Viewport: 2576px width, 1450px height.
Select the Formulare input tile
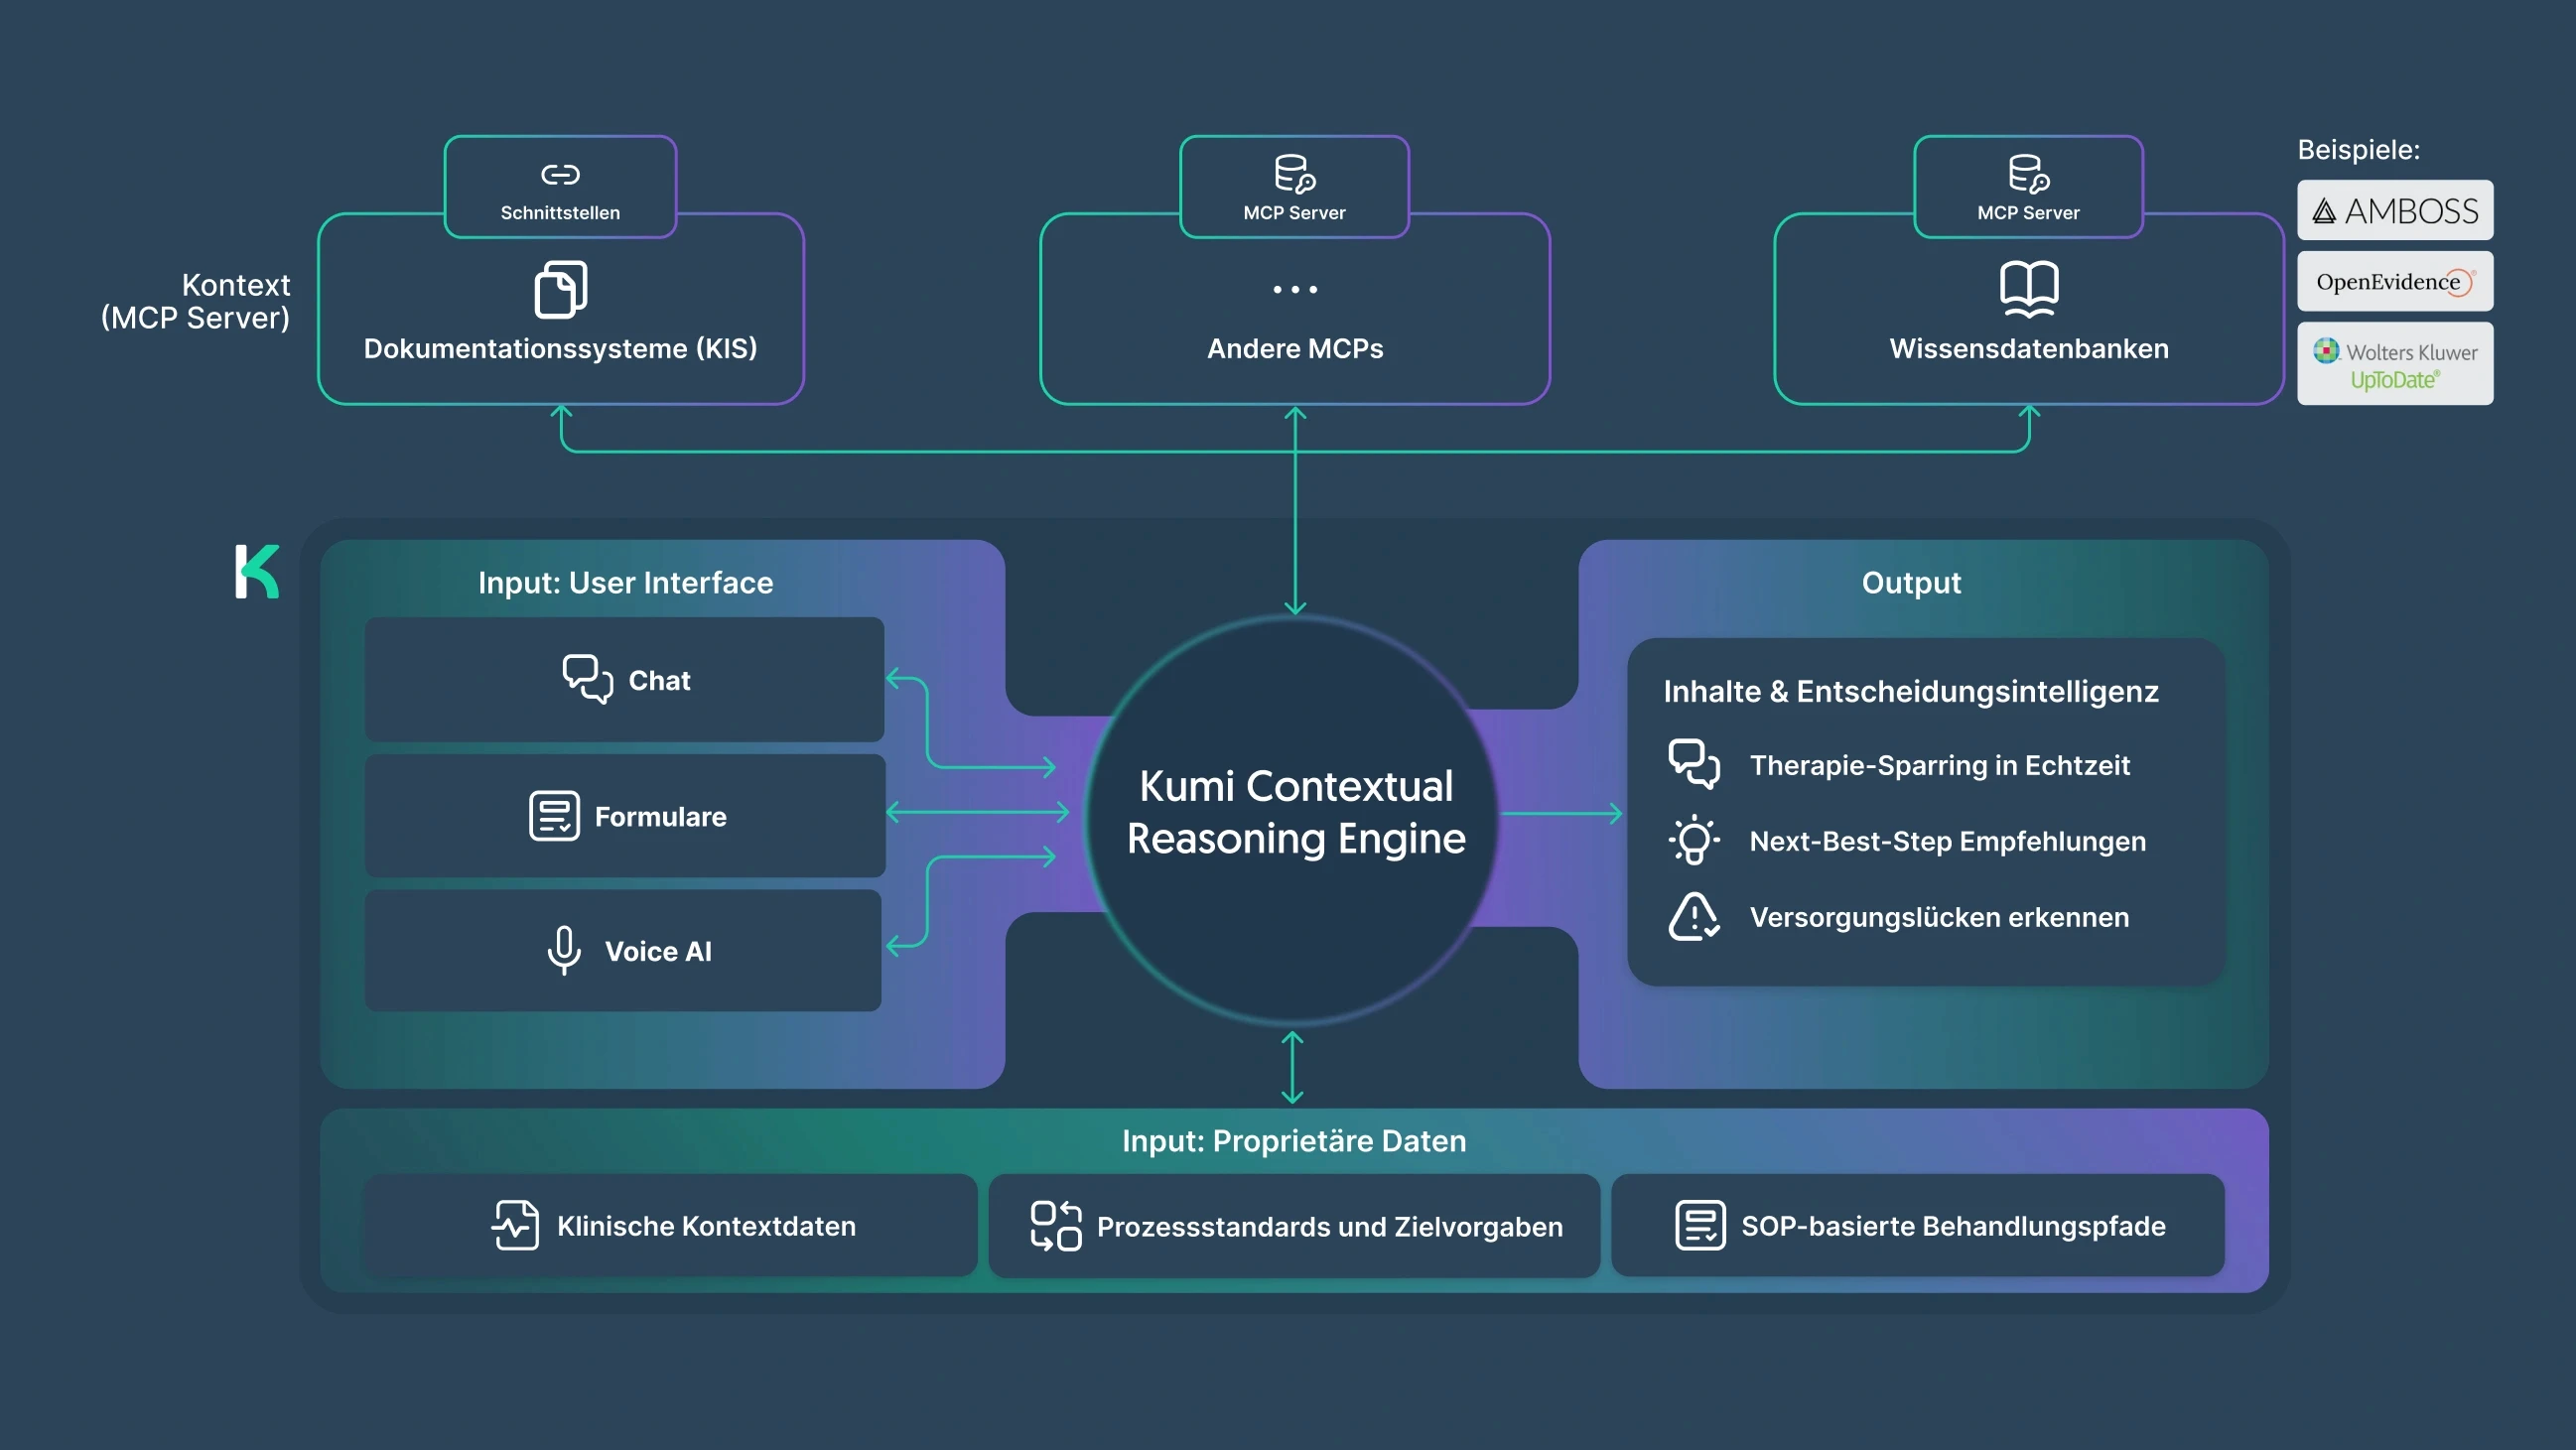tap(625, 816)
